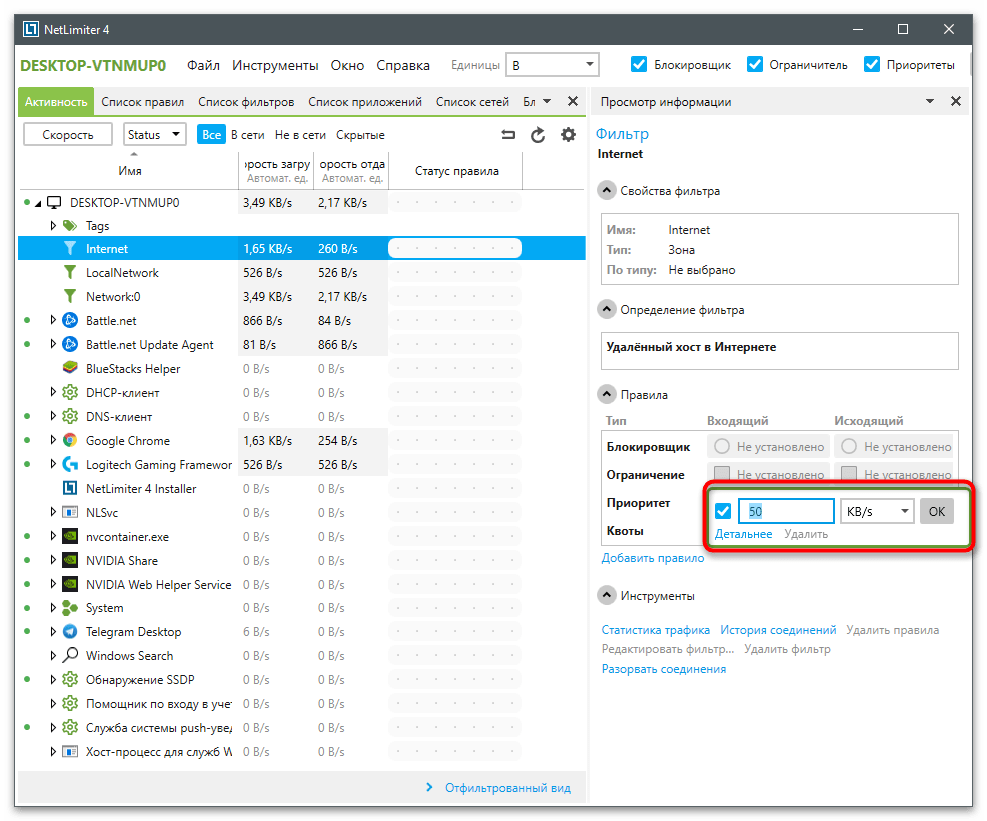
Task: Open the История соединений link
Action: point(778,630)
